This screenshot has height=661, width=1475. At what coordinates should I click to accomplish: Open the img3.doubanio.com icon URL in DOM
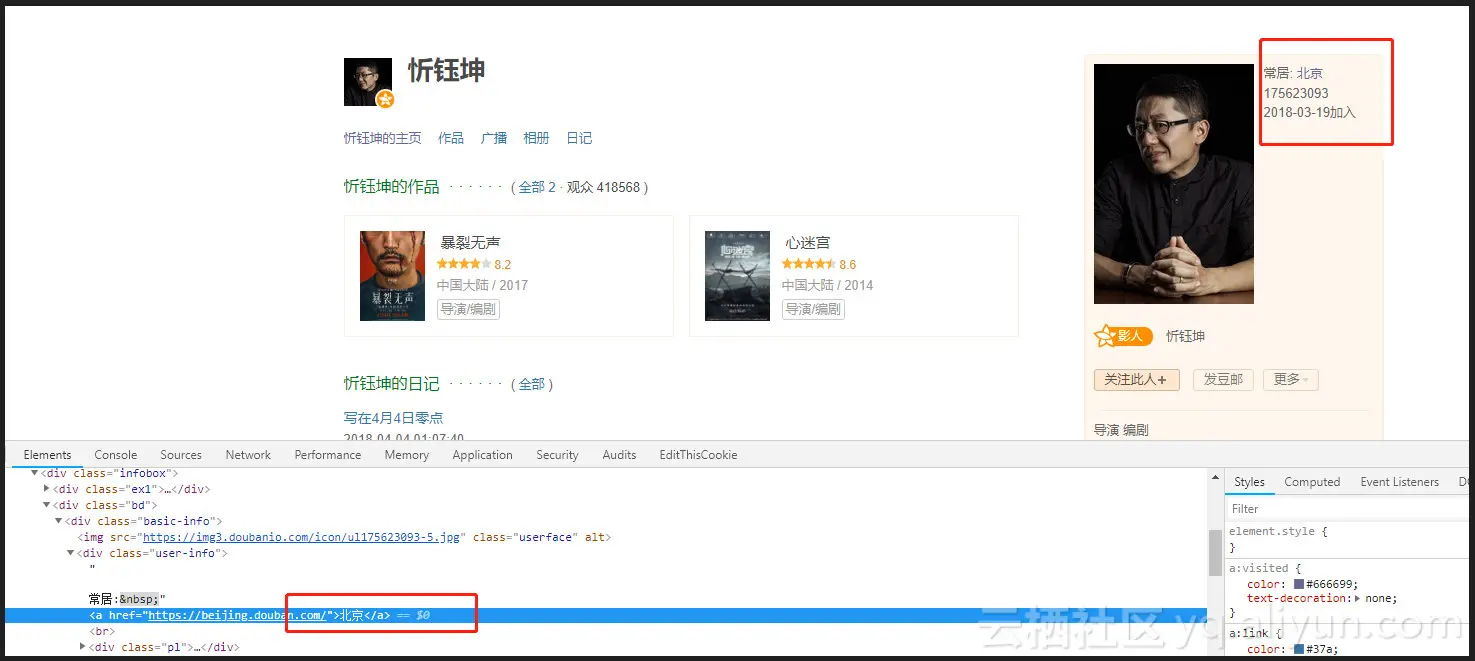[x=301, y=537]
